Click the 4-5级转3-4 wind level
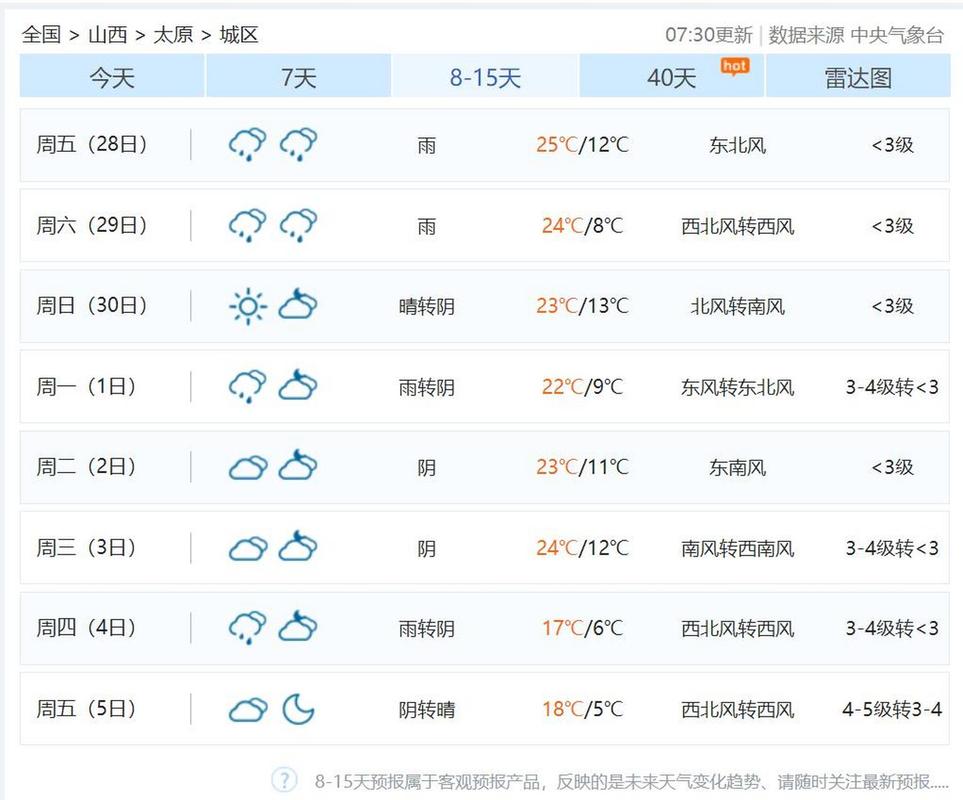The height and width of the screenshot is (800, 963). click(892, 710)
